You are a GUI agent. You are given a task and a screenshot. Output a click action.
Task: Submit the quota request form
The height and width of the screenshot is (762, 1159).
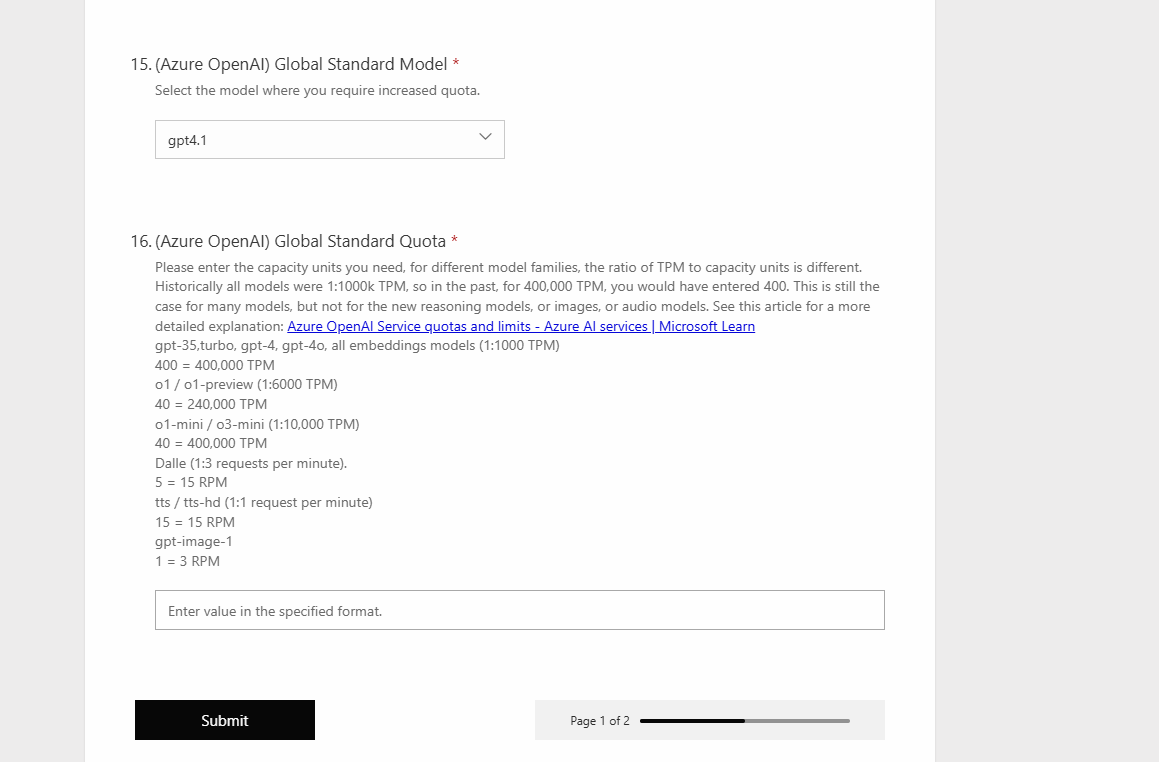[x=225, y=720]
